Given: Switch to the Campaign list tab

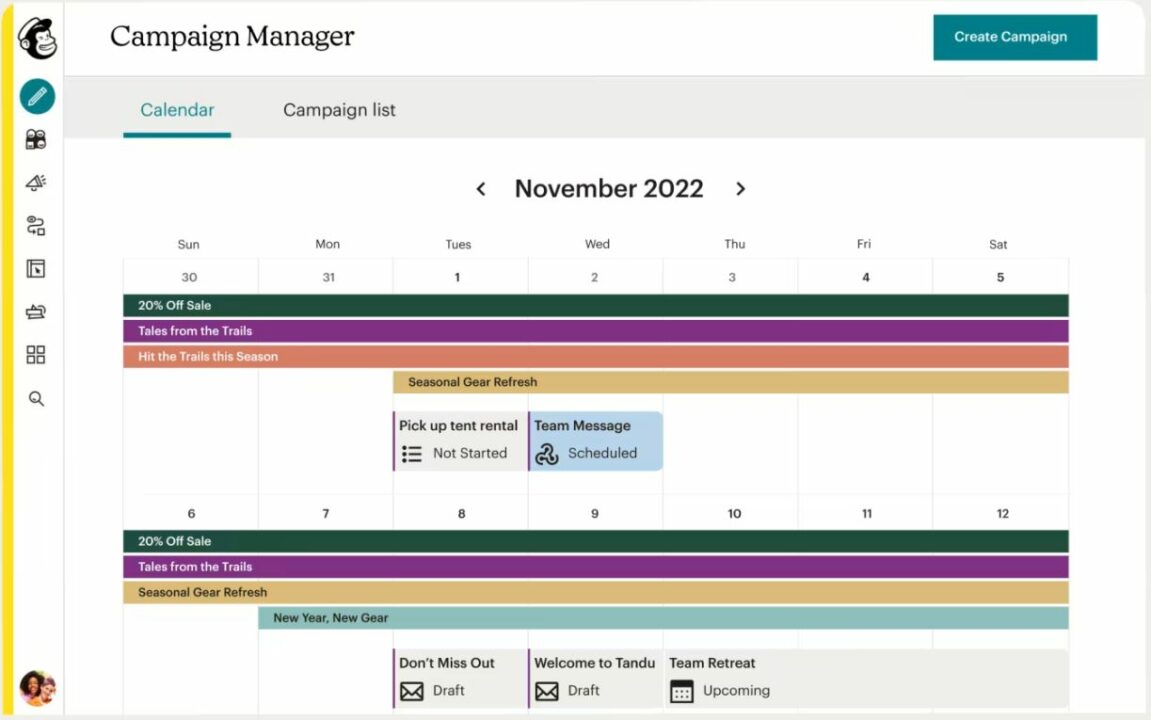Looking at the screenshot, I should coord(339,110).
